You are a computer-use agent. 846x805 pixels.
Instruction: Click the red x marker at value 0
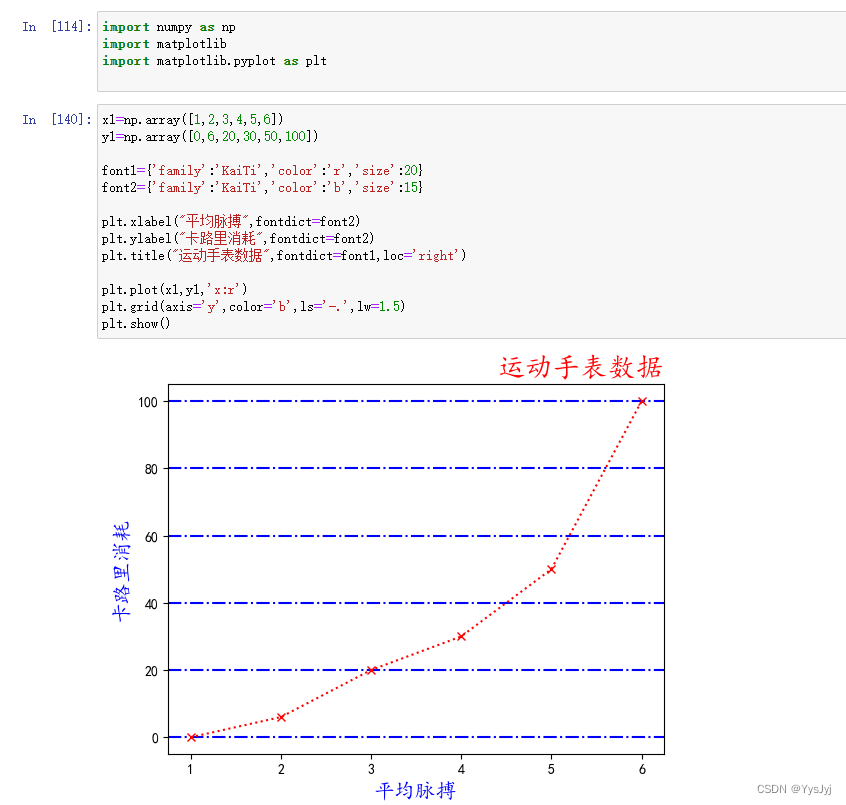coord(191,737)
